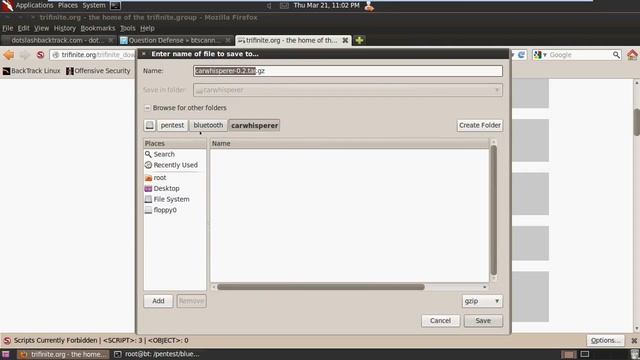Open the Firefox Tools menu
The width and height of the screenshot is (640, 360).
(127, 28)
